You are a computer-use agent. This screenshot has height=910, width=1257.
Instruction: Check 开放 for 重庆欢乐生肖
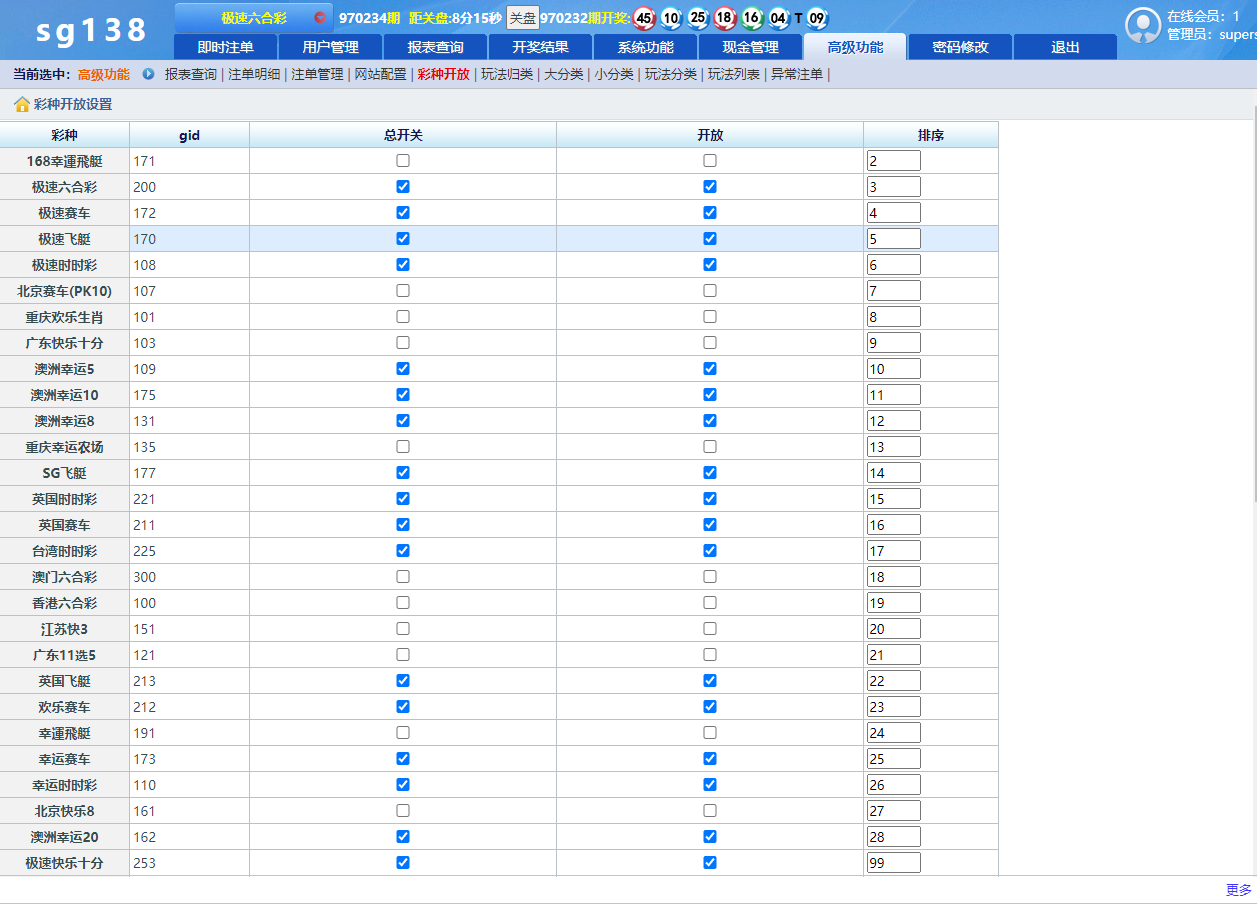[x=710, y=316]
